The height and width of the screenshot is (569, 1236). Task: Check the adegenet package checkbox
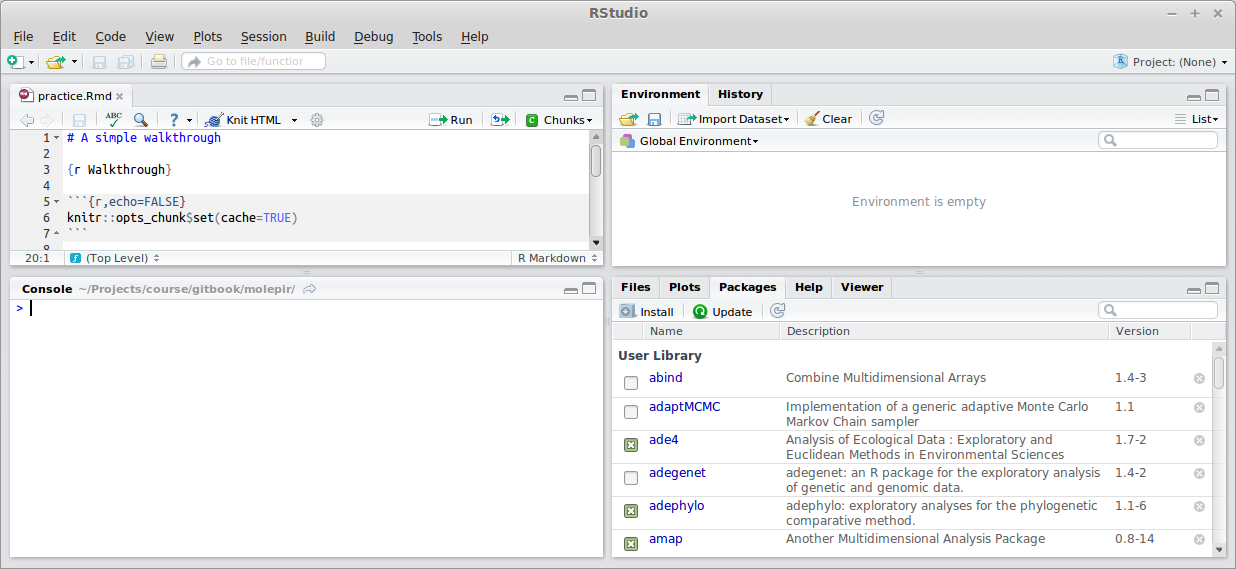coord(631,478)
